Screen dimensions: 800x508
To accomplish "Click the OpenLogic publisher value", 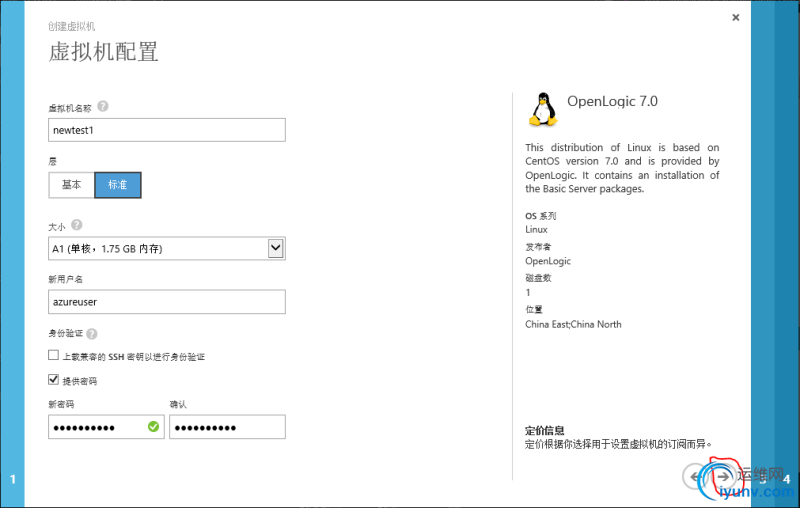I will [x=548, y=261].
